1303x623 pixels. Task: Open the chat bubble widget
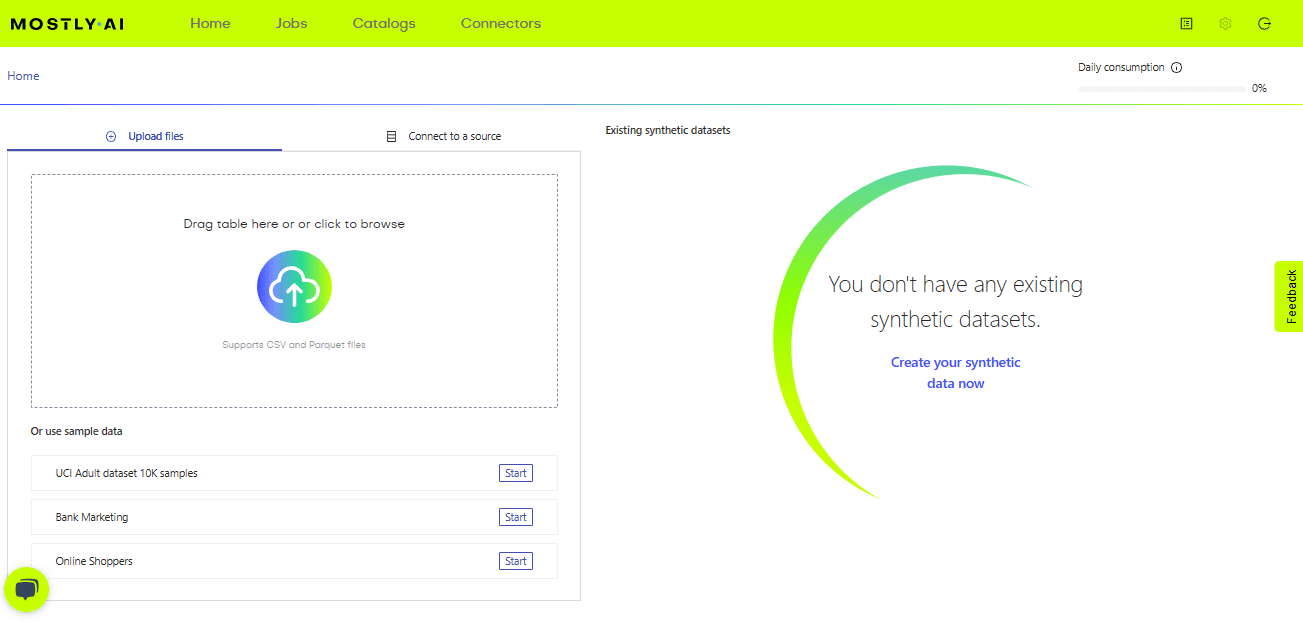[27, 589]
